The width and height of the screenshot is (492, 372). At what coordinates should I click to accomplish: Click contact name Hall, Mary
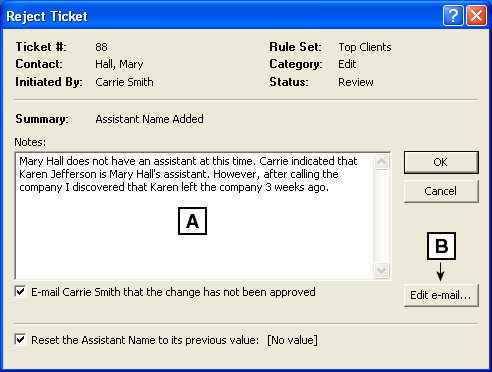pyautogui.click(x=119, y=64)
